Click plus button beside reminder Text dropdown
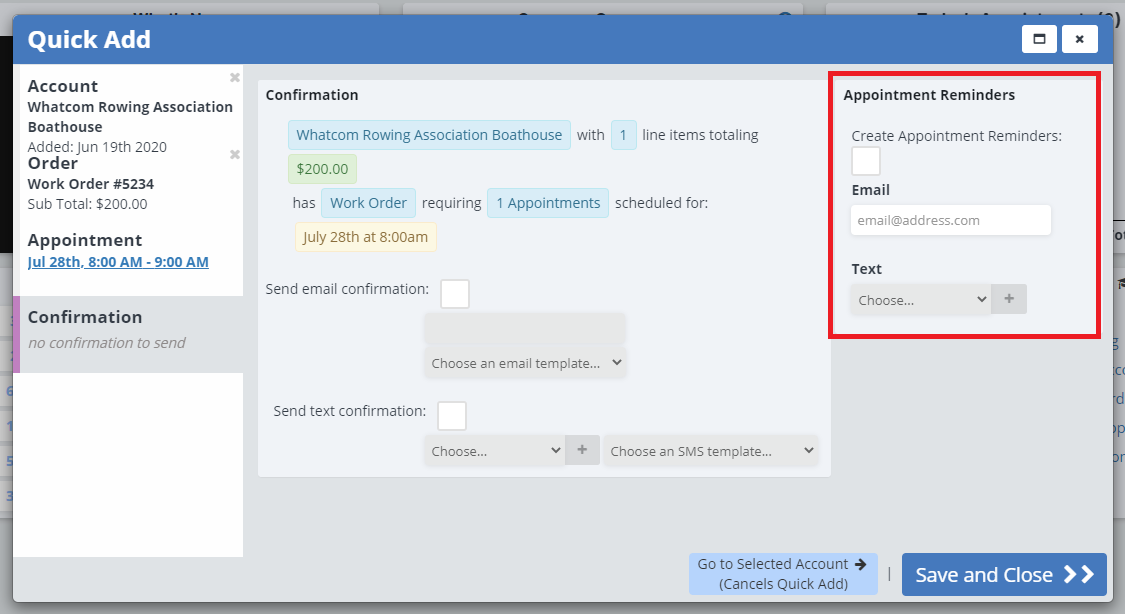 coord(1008,299)
